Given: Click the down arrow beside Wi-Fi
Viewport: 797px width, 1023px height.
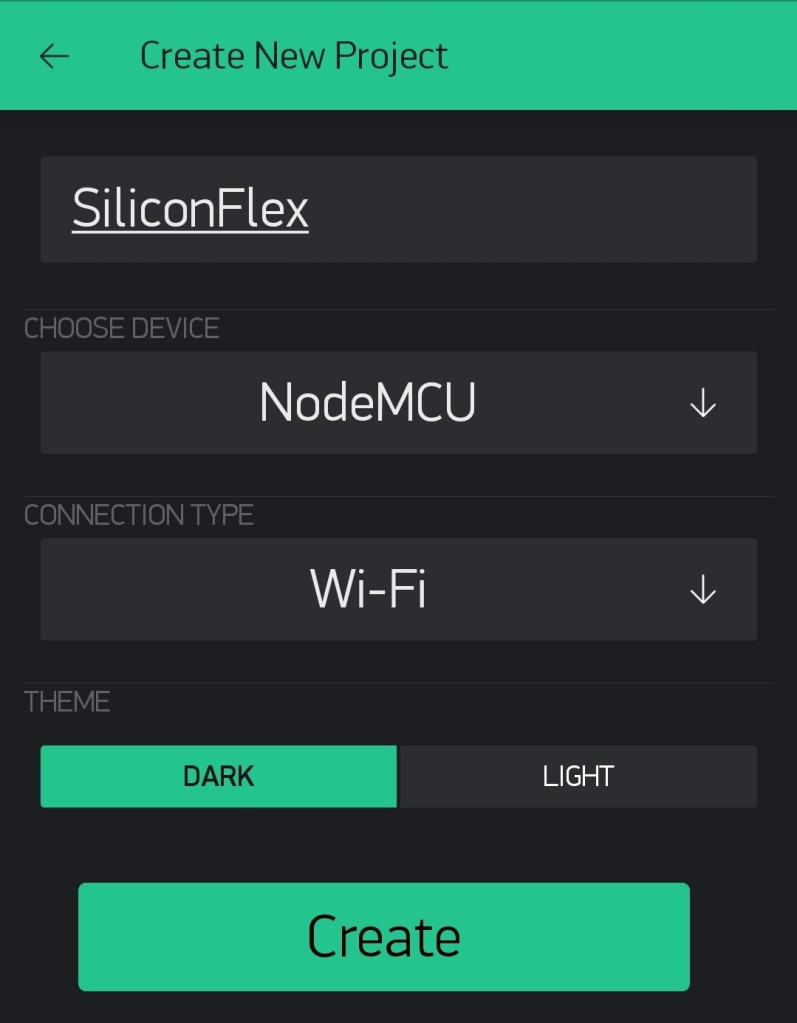Looking at the screenshot, I should pos(703,590).
